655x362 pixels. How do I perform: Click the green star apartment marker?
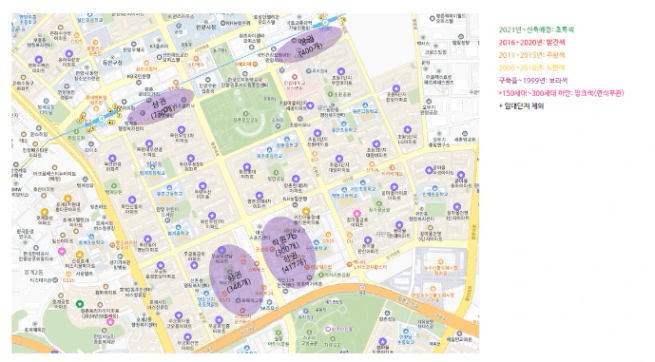point(79,304)
